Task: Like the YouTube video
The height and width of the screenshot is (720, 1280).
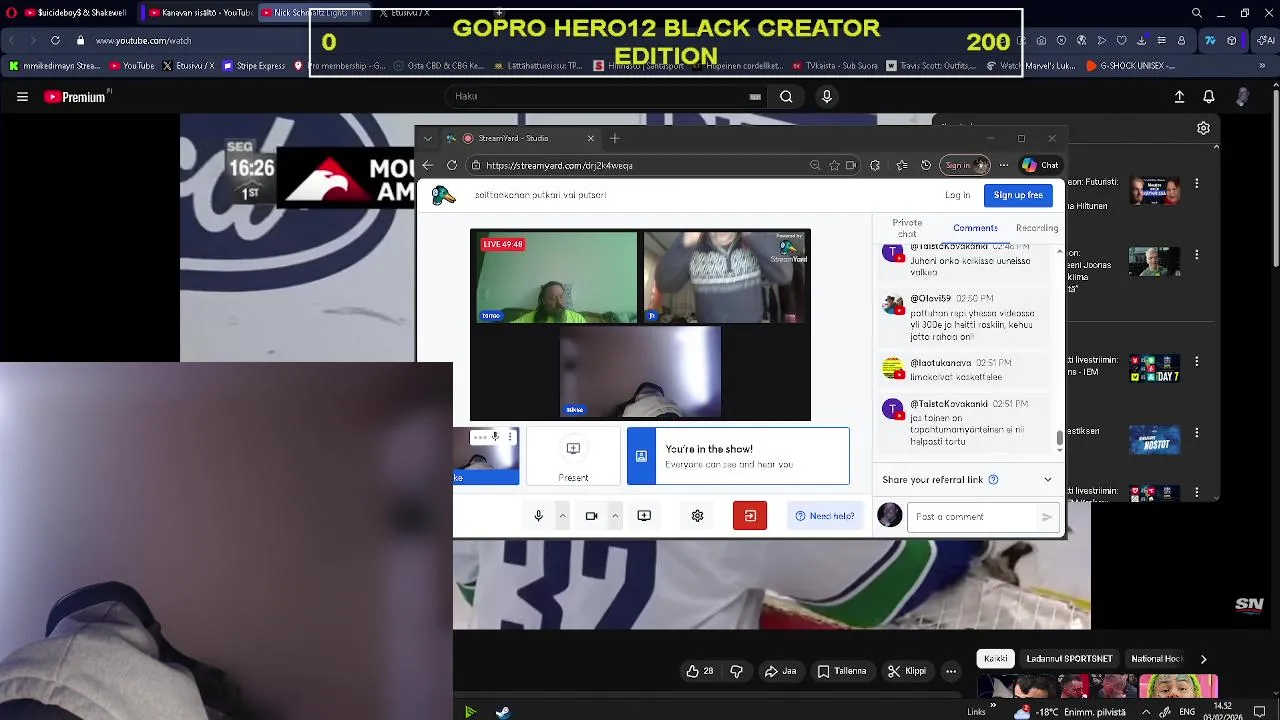Action: 699,671
